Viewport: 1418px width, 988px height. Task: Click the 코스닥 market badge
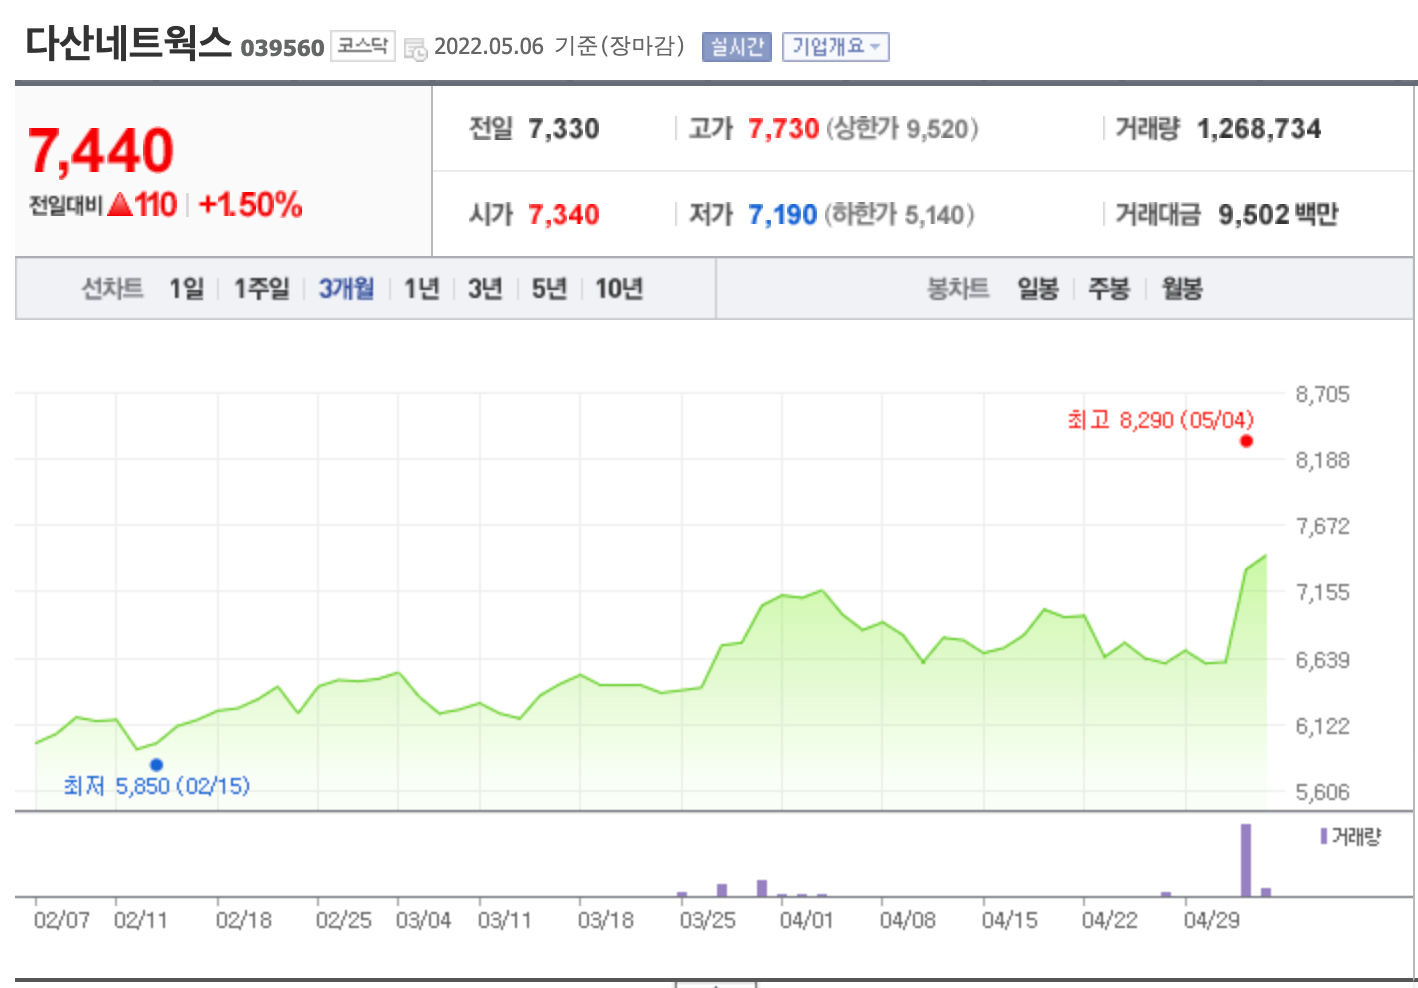click(363, 46)
